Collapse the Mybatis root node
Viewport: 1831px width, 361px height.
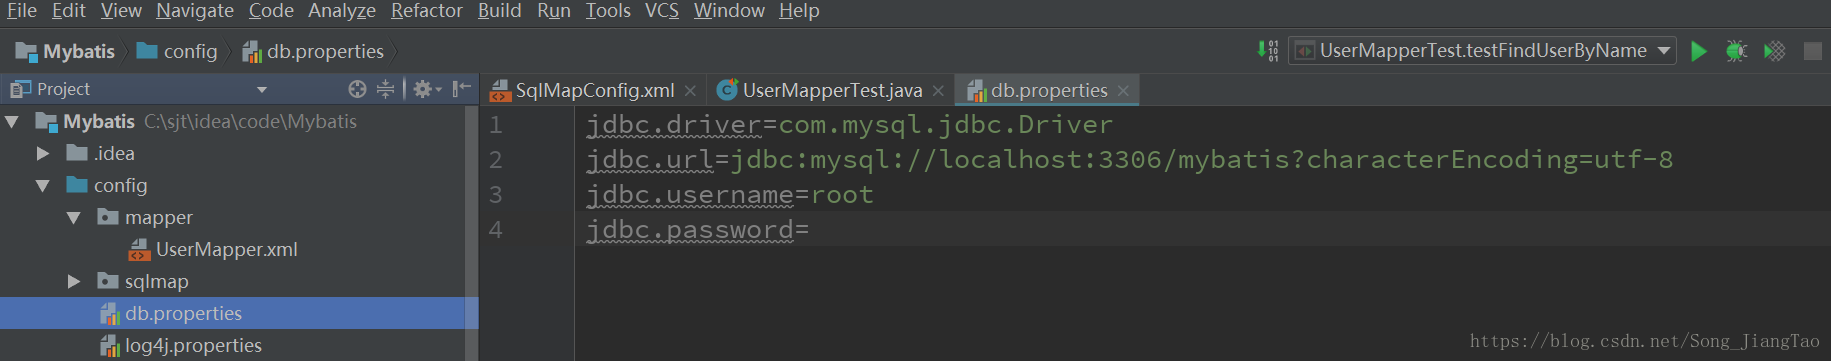coord(12,122)
